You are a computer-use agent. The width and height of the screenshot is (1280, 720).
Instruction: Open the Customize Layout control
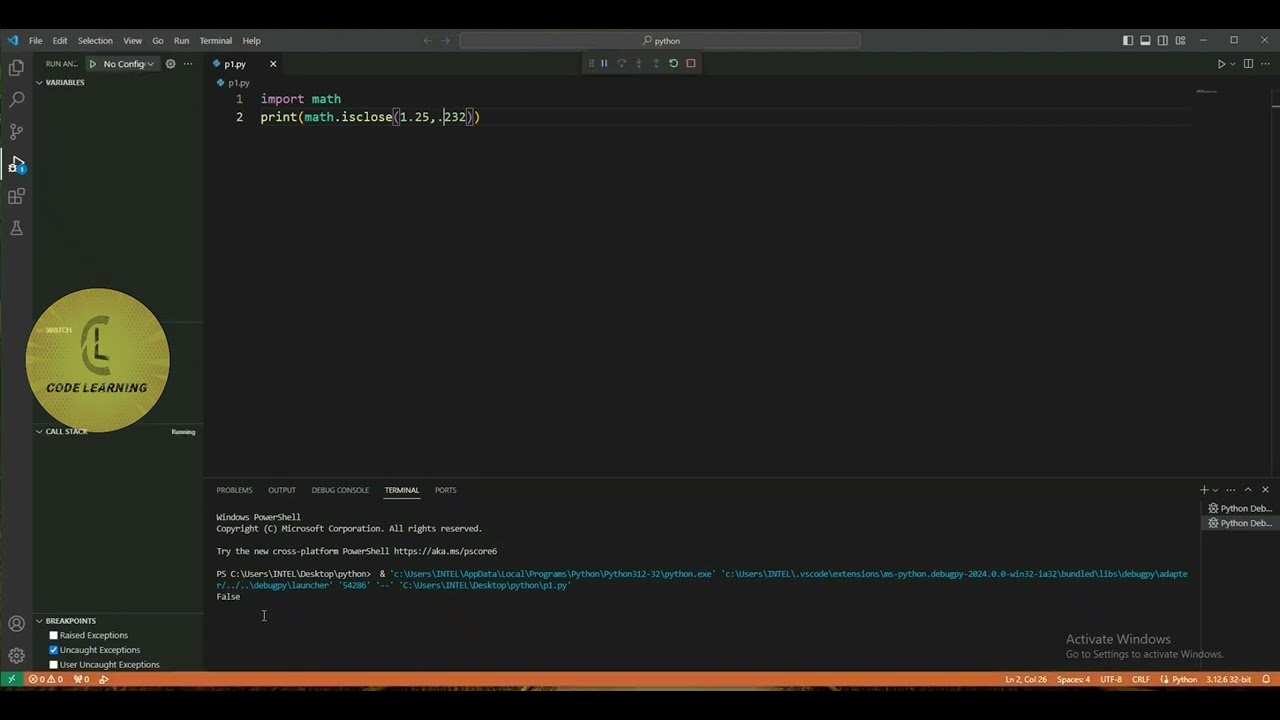(x=1180, y=41)
